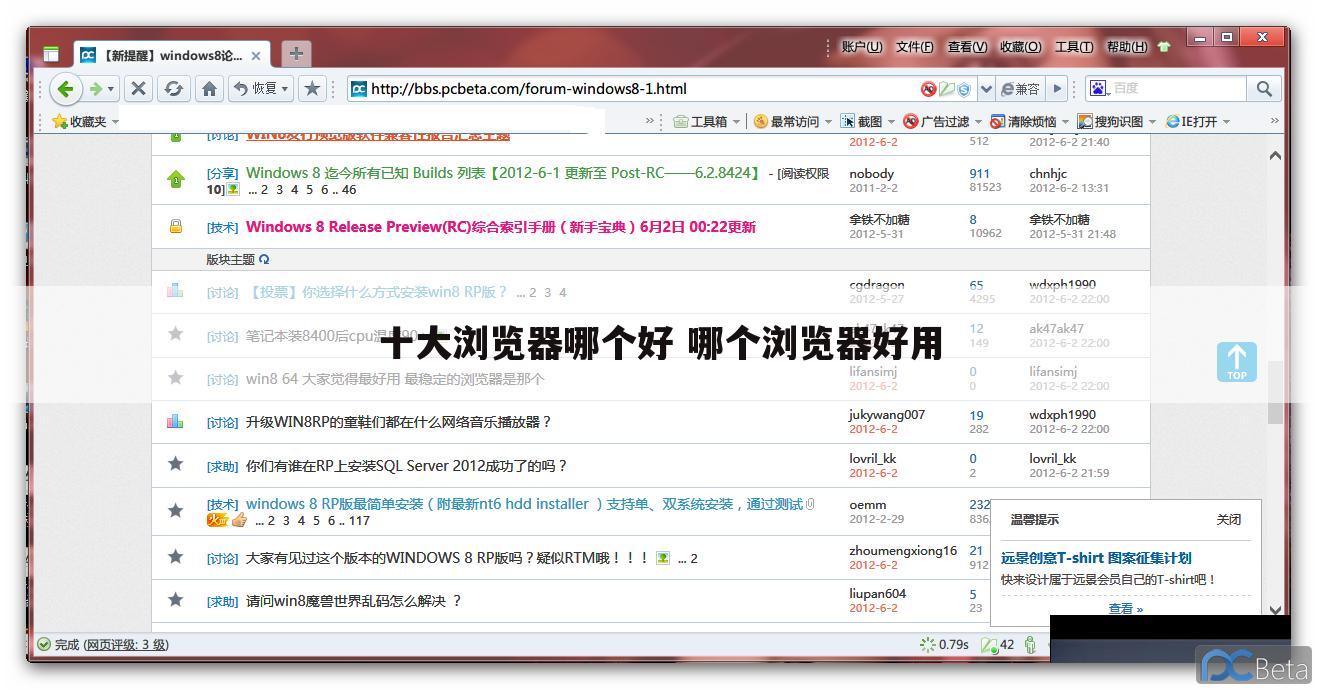Reload the page with the refresh icon
Viewport: 1318px width, 690px height.
coord(173,89)
